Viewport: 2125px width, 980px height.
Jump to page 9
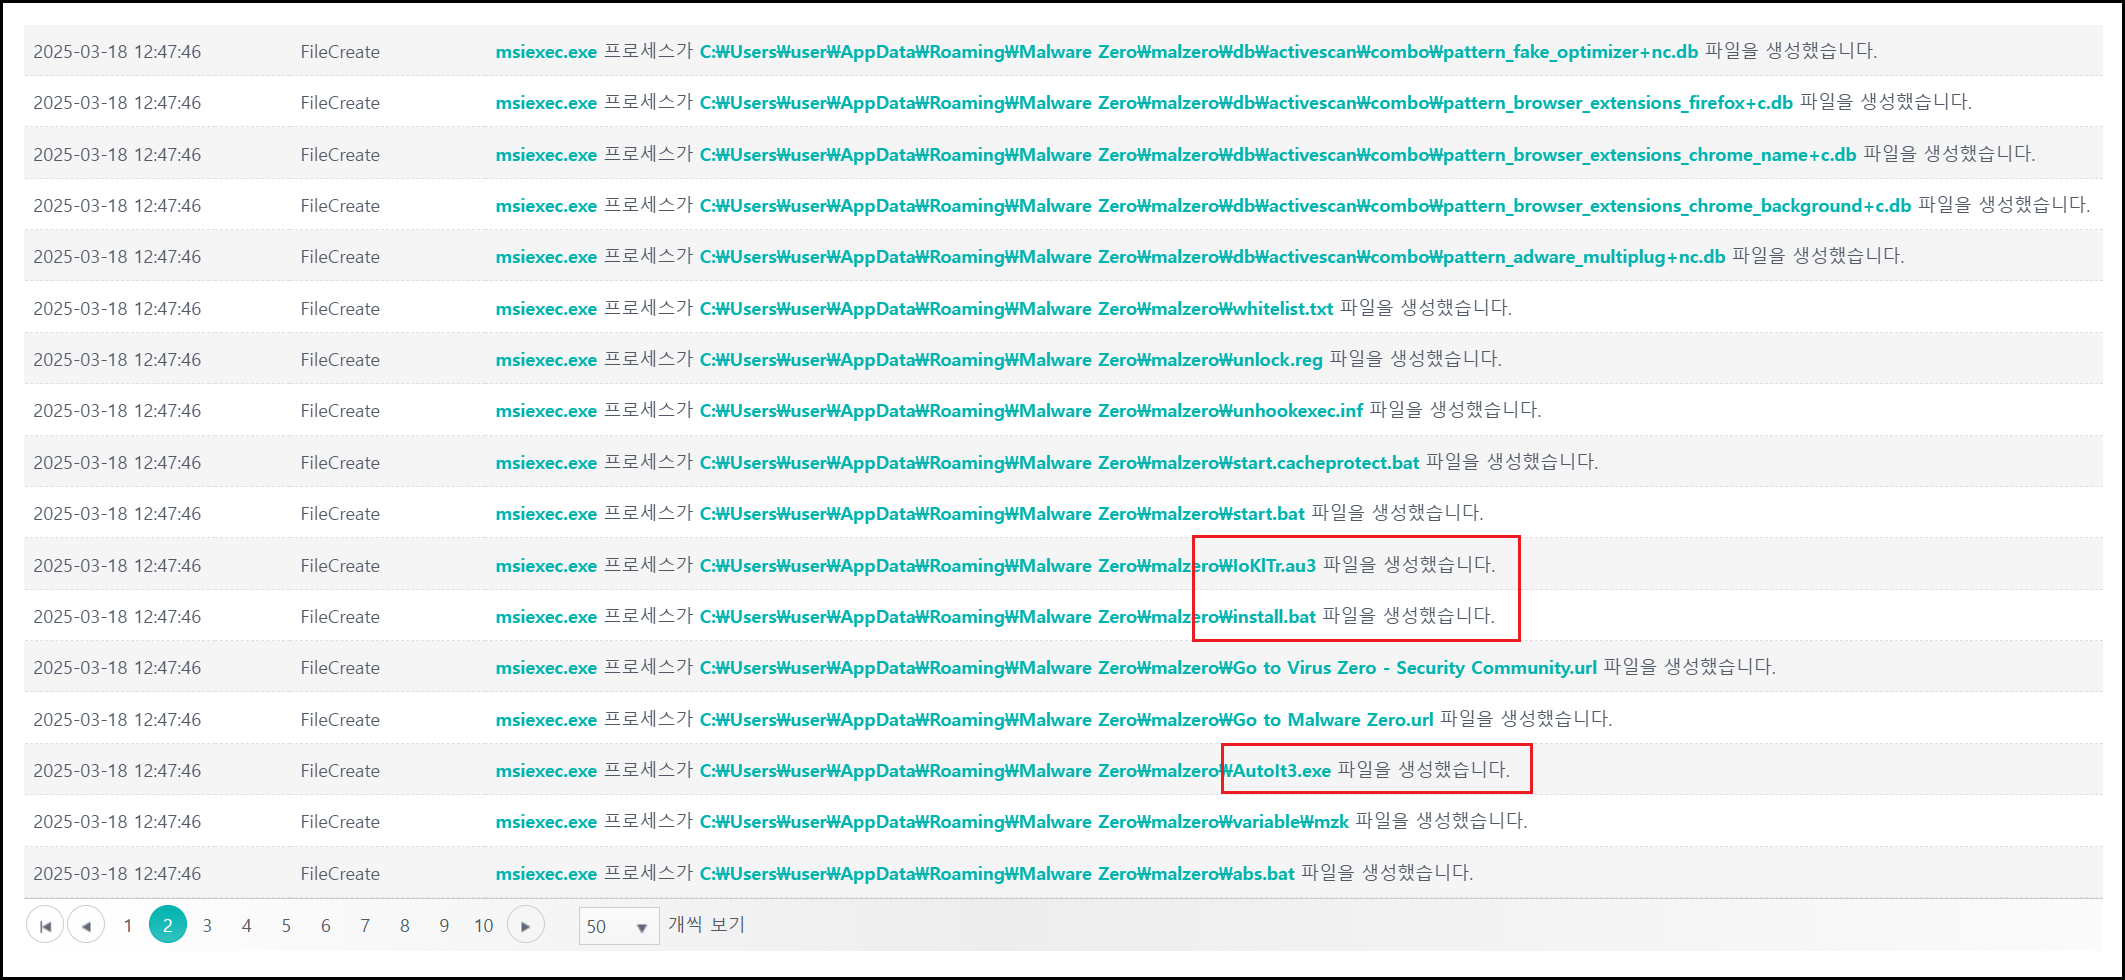tap(444, 925)
